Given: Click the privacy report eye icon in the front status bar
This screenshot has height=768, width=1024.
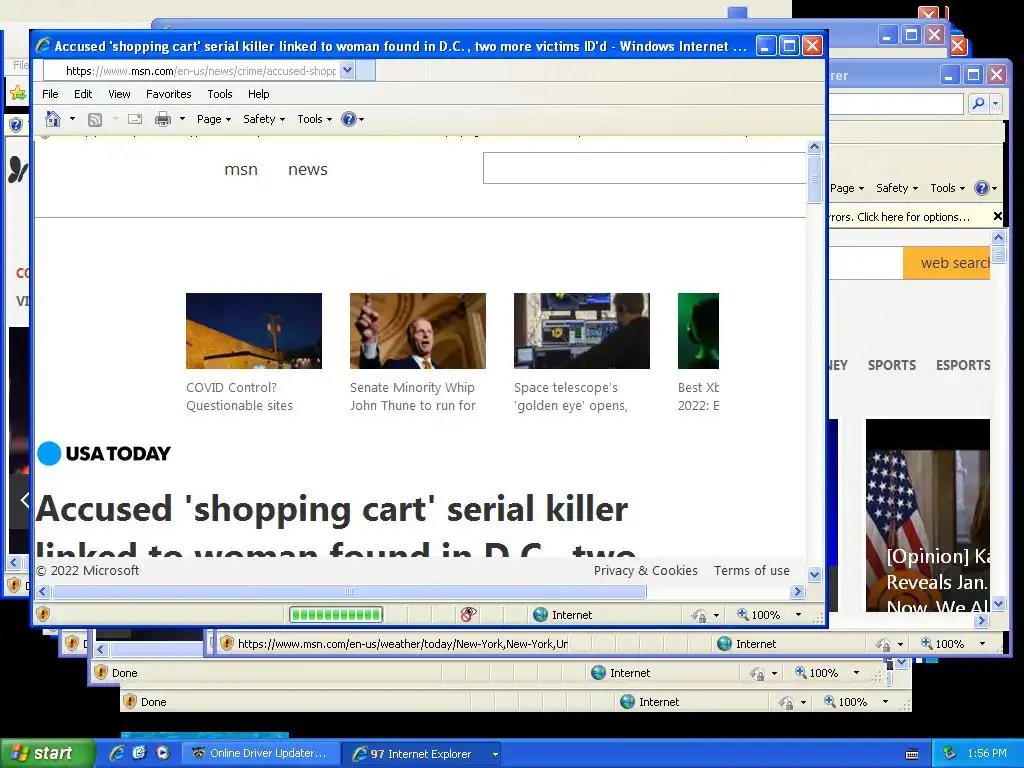Looking at the screenshot, I should pos(468,614).
